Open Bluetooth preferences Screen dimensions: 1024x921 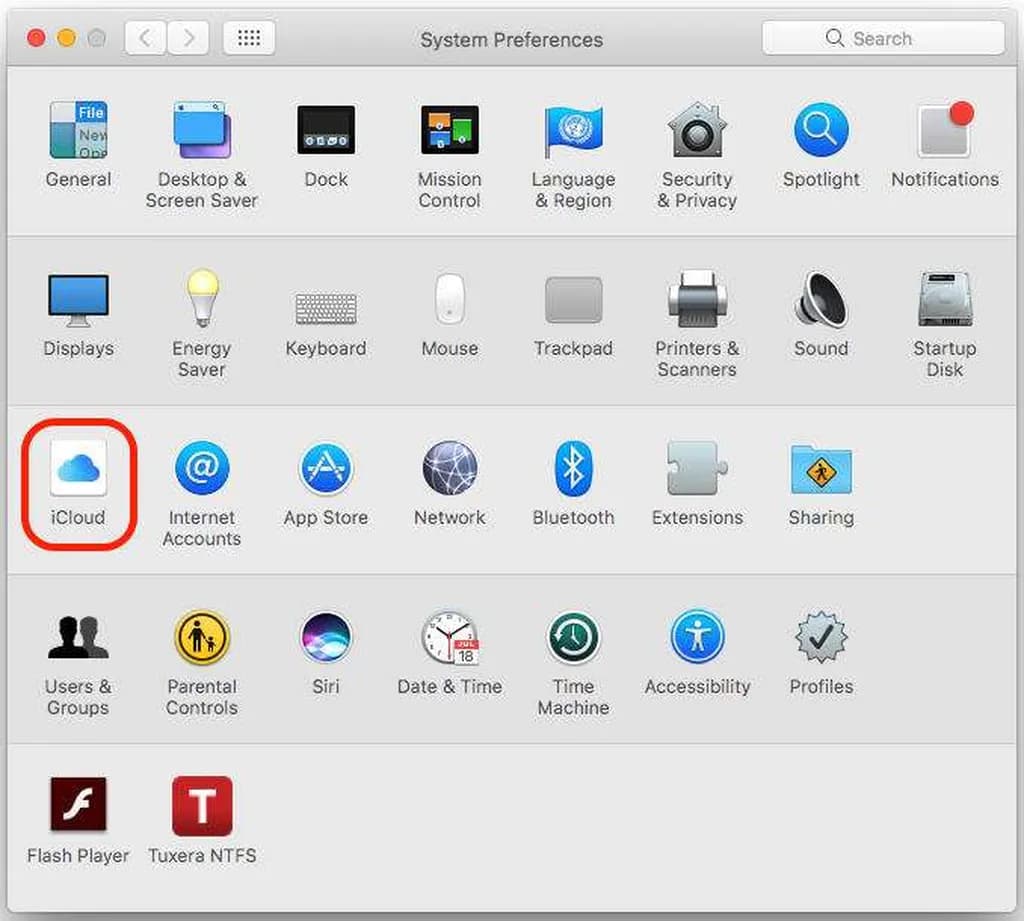[x=573, y=469]
